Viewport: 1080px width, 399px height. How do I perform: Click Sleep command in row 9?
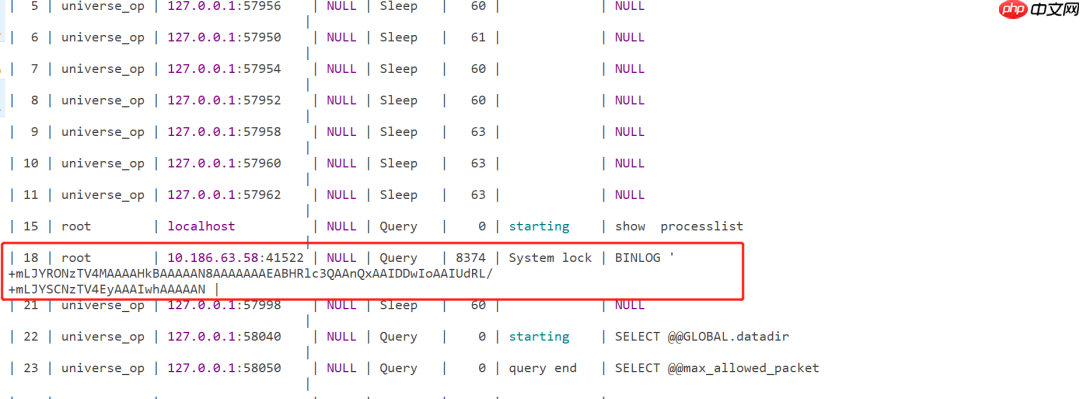(x=399, y=132)
